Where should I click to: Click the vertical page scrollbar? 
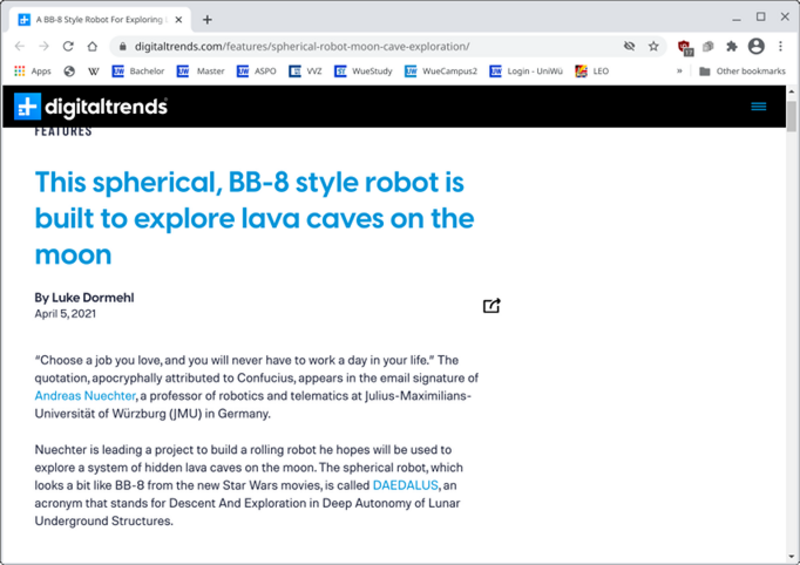point(791,300)
